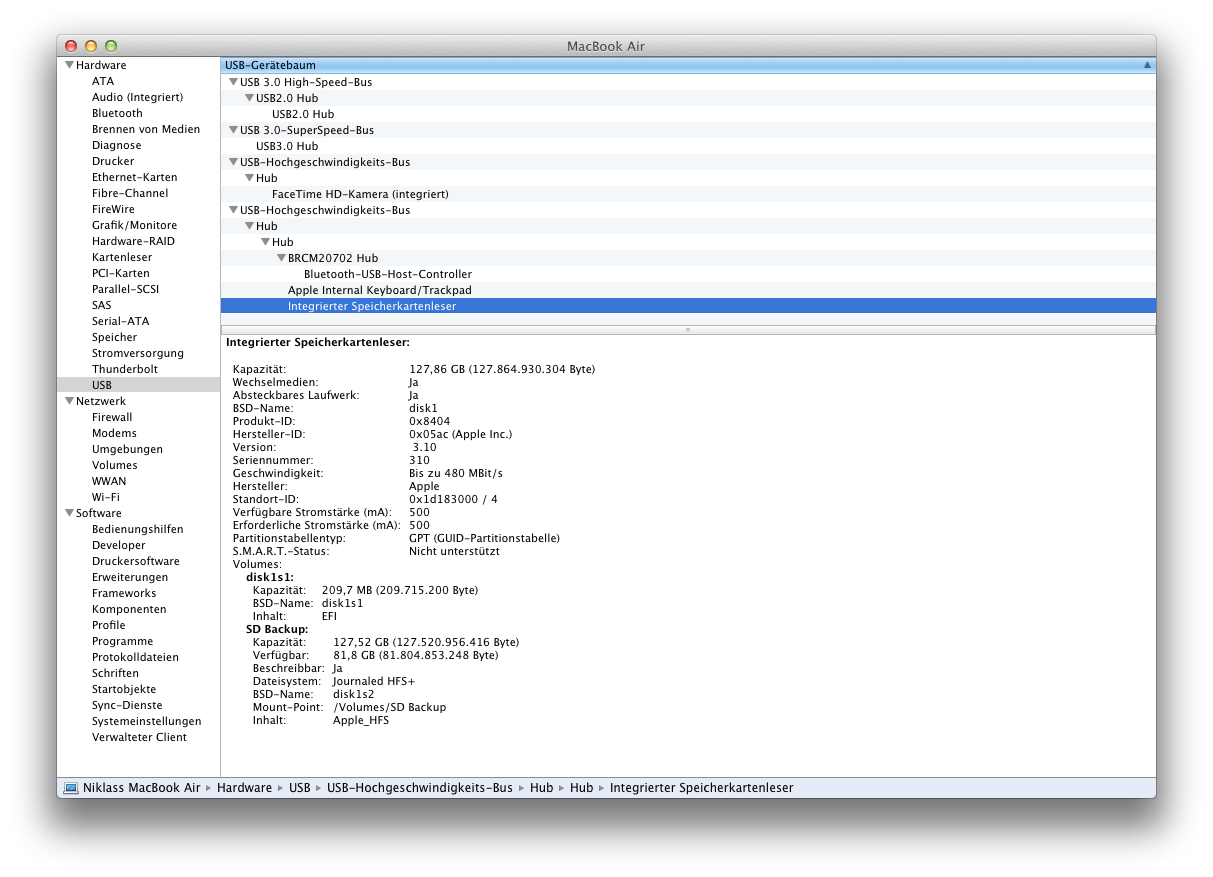
Task: Click Niklass MacBook Air in path bar
Action: click(142, 788)
